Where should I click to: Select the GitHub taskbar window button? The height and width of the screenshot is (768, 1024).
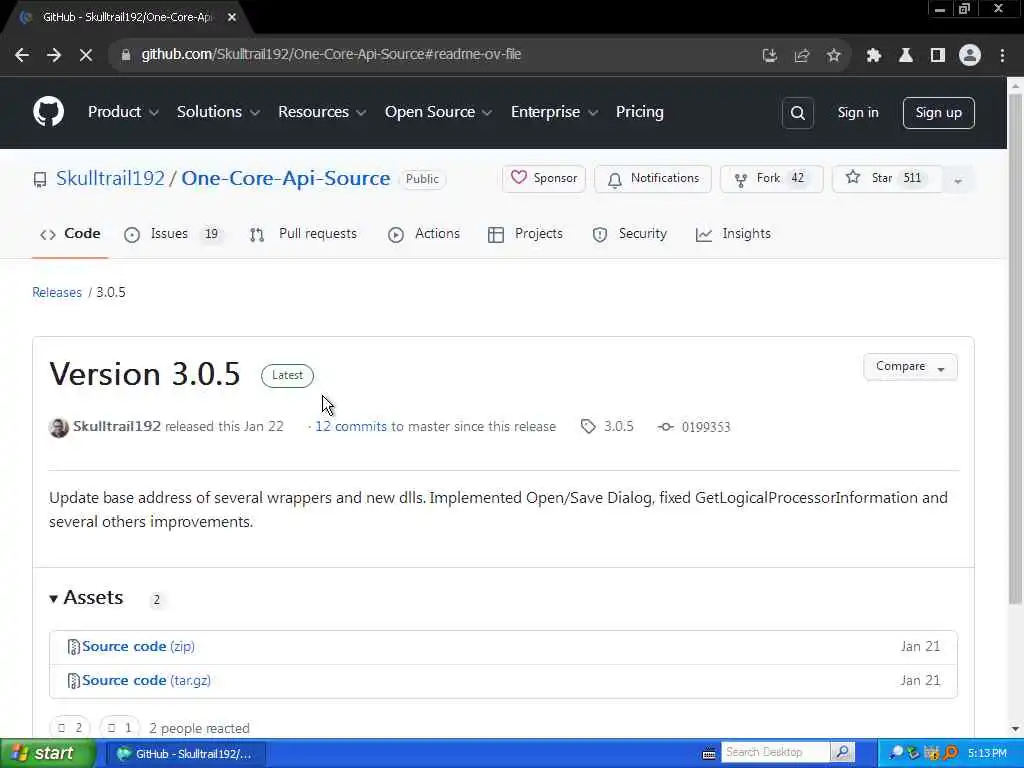[185, 754]
